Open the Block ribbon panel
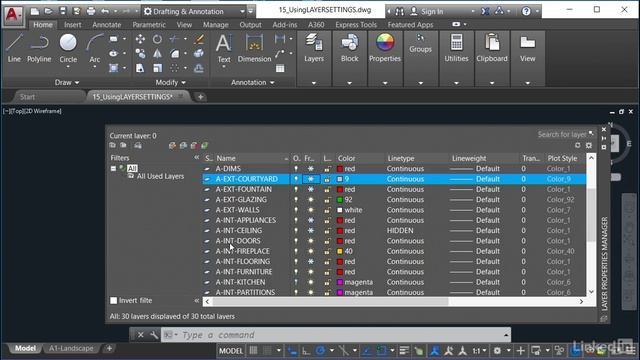The image size is (640, 360). tap(349, 48)
